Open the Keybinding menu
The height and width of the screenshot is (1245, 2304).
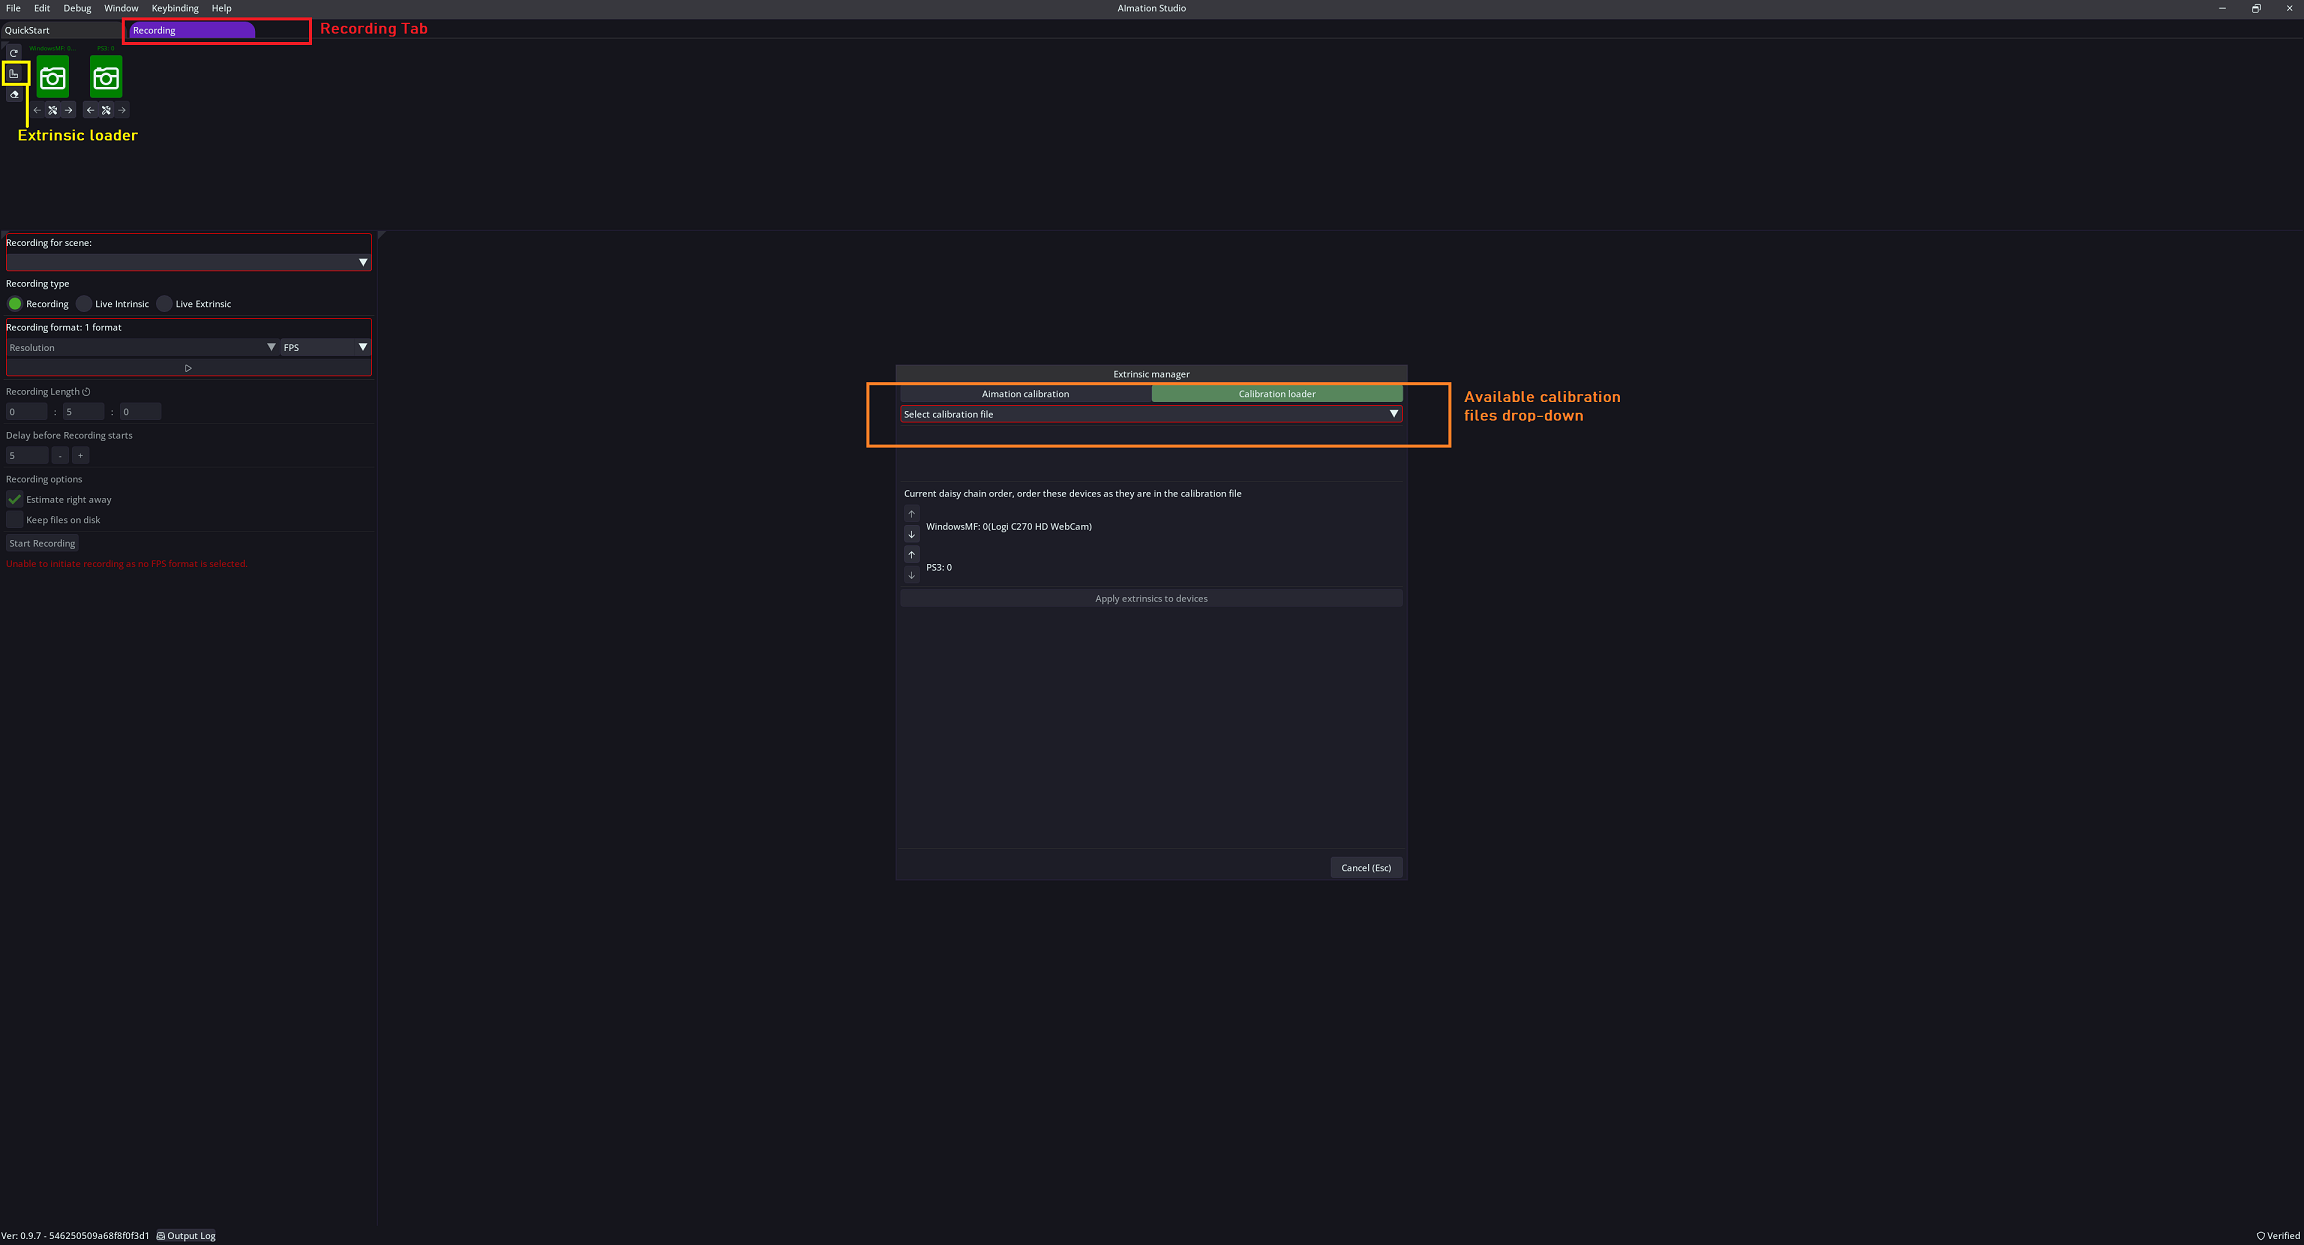[x=175, y=8]
